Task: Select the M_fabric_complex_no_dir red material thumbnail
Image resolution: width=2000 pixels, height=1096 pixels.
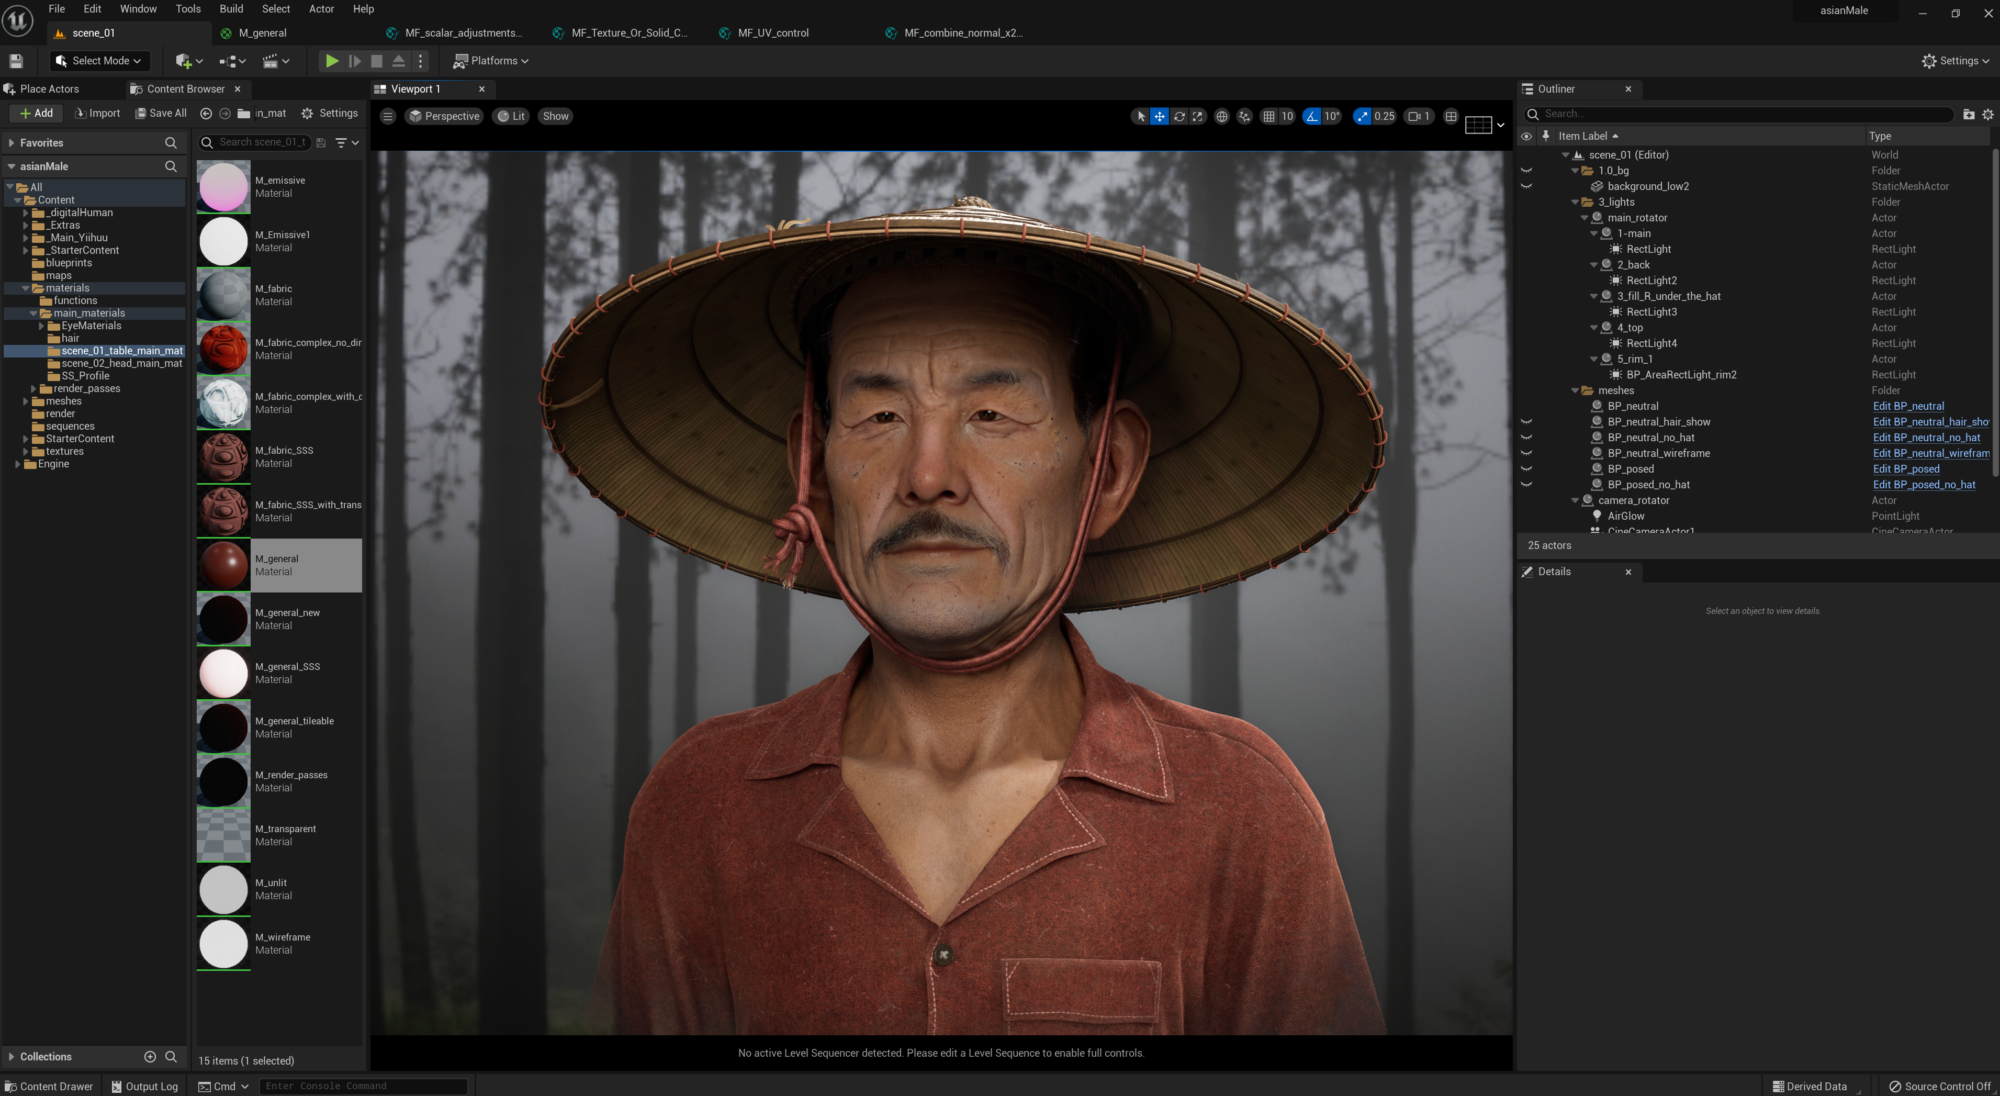Action: pos(223,349)
